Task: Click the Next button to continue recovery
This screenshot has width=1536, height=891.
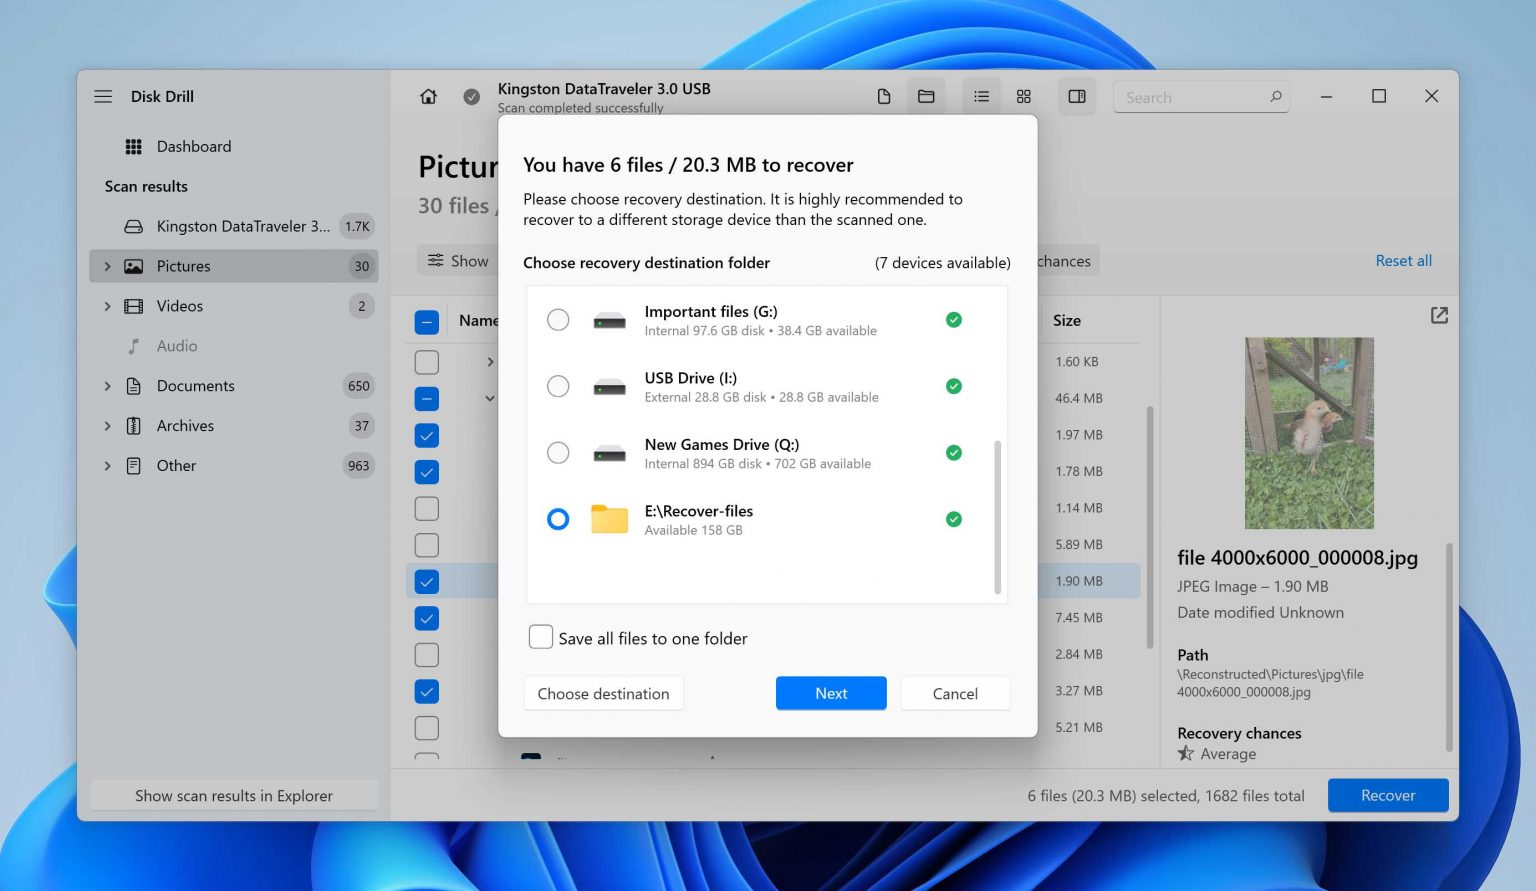Action: 831,693
